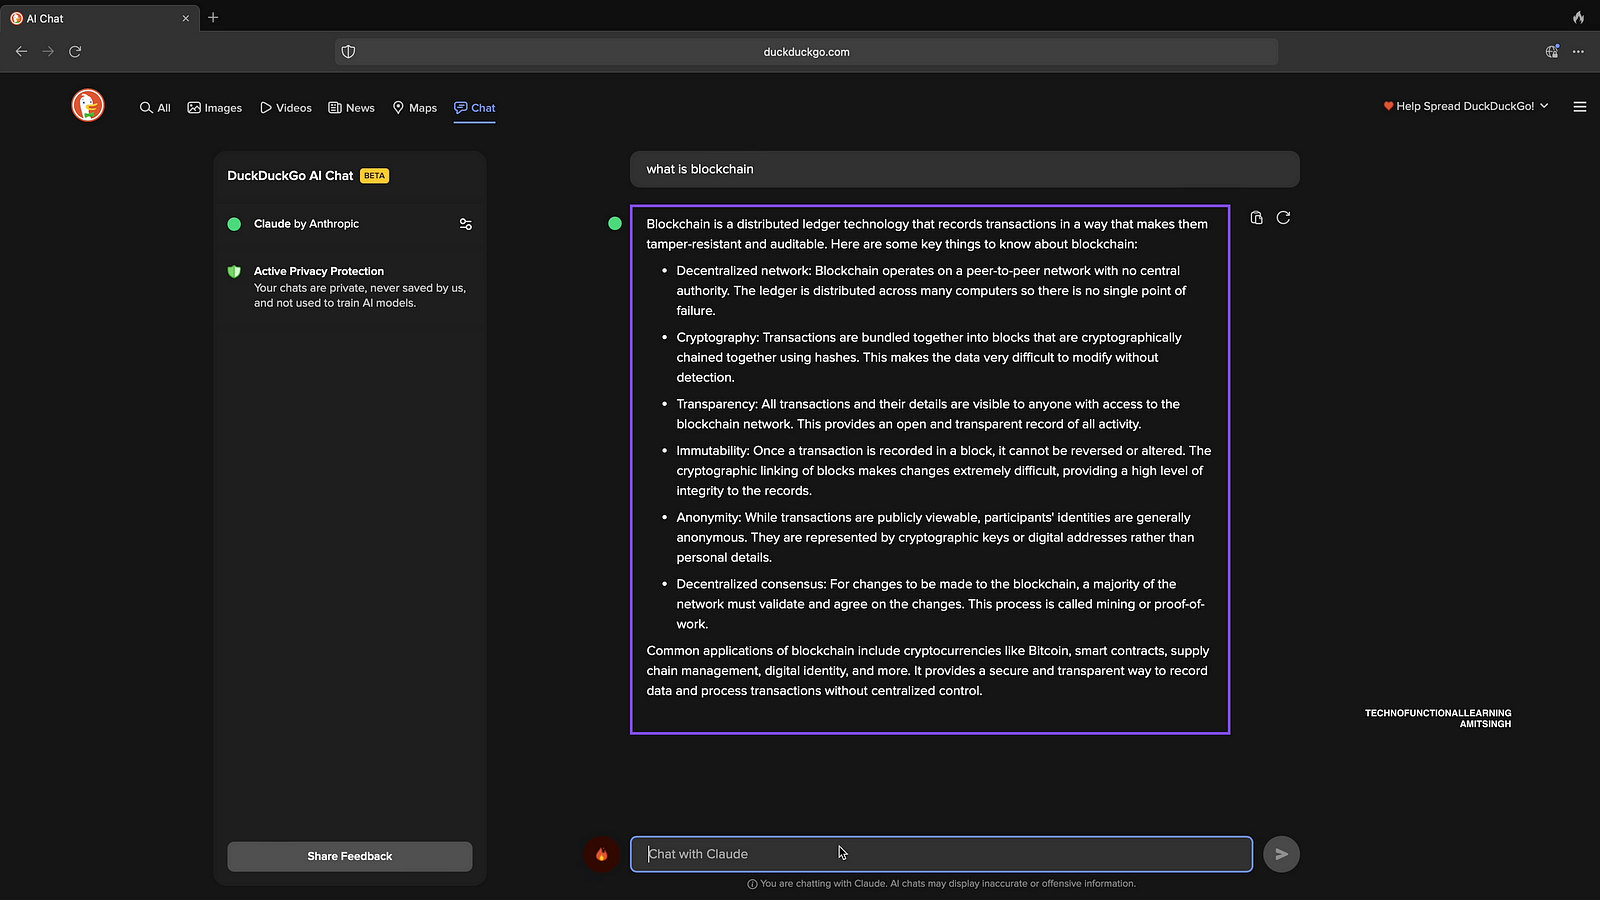Open the Maps search tab
This screenshot has height=900, width=1600.
(x=414, y=108)
